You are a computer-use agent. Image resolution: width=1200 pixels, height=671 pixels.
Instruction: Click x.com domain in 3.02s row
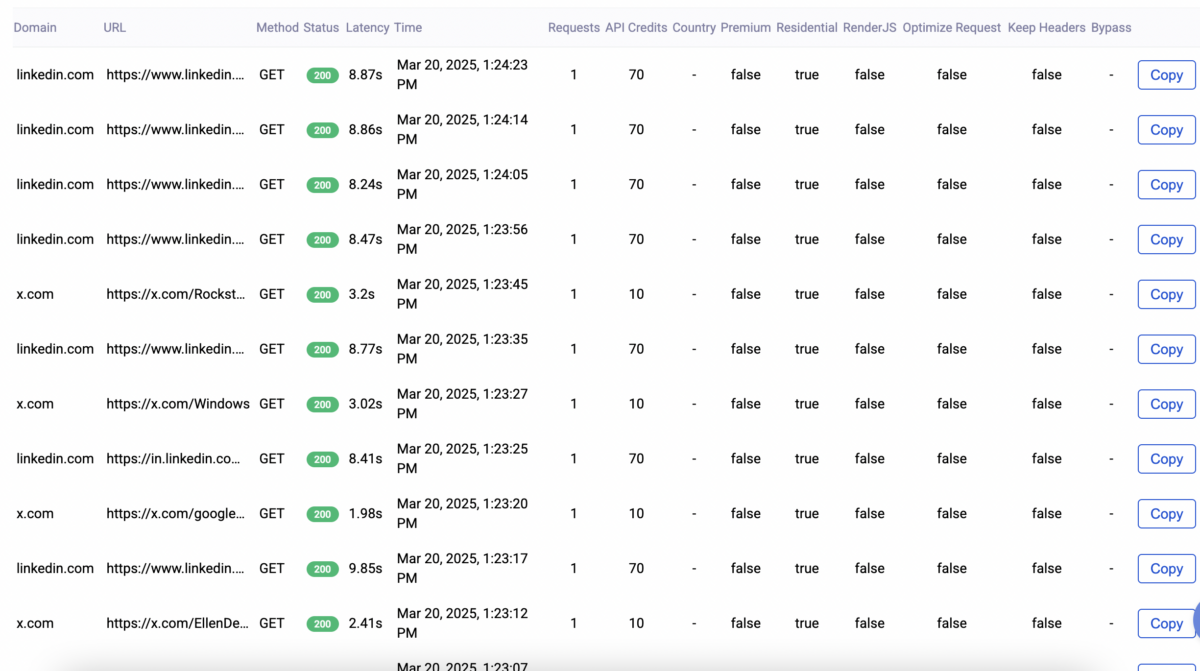tap(35, 404)
